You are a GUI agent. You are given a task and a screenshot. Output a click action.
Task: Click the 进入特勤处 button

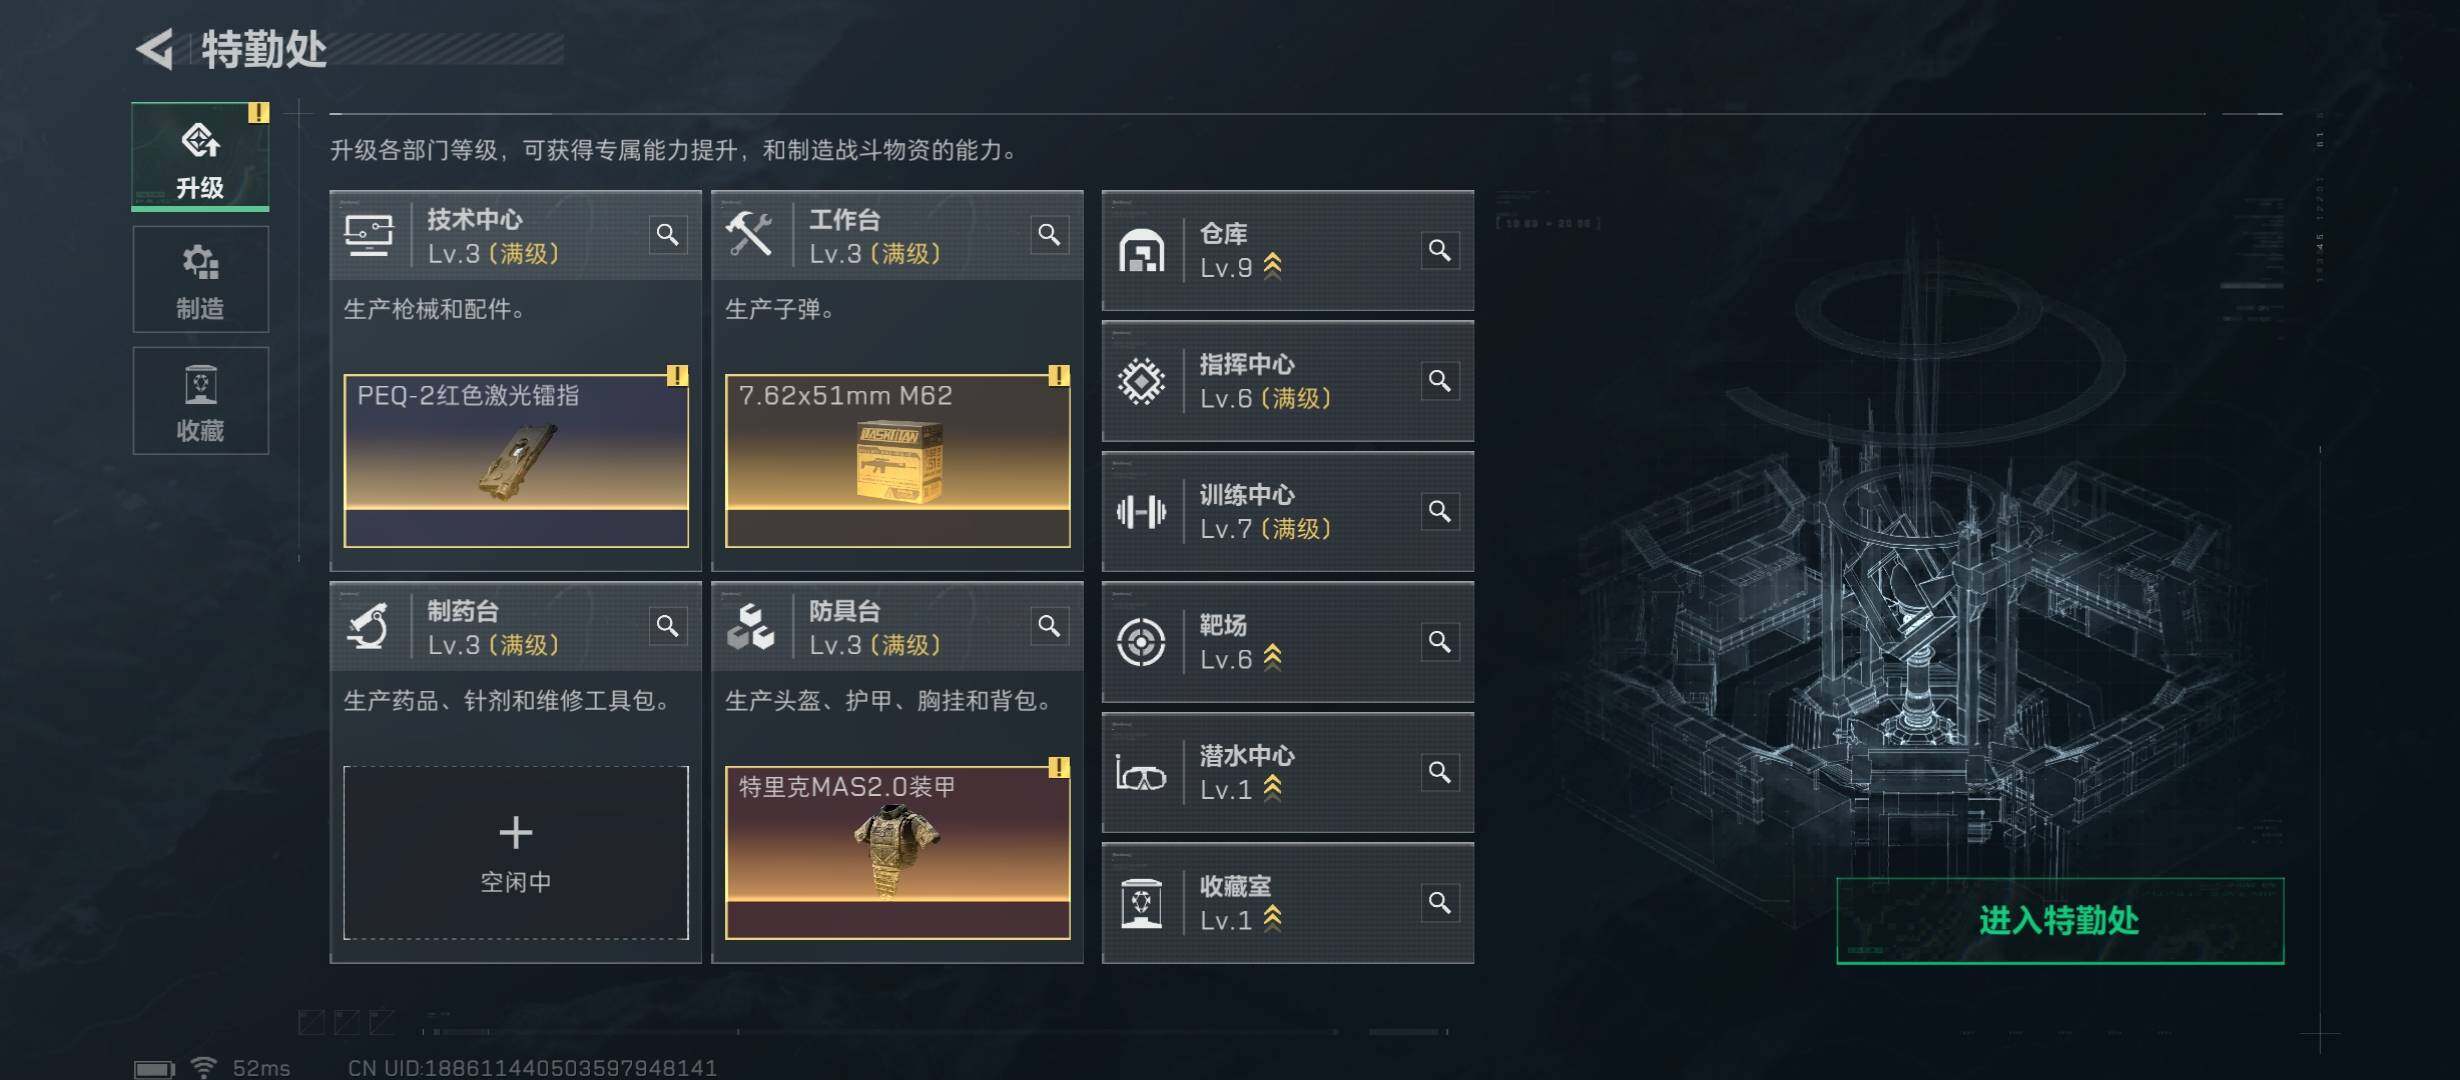pos(2060,921)
